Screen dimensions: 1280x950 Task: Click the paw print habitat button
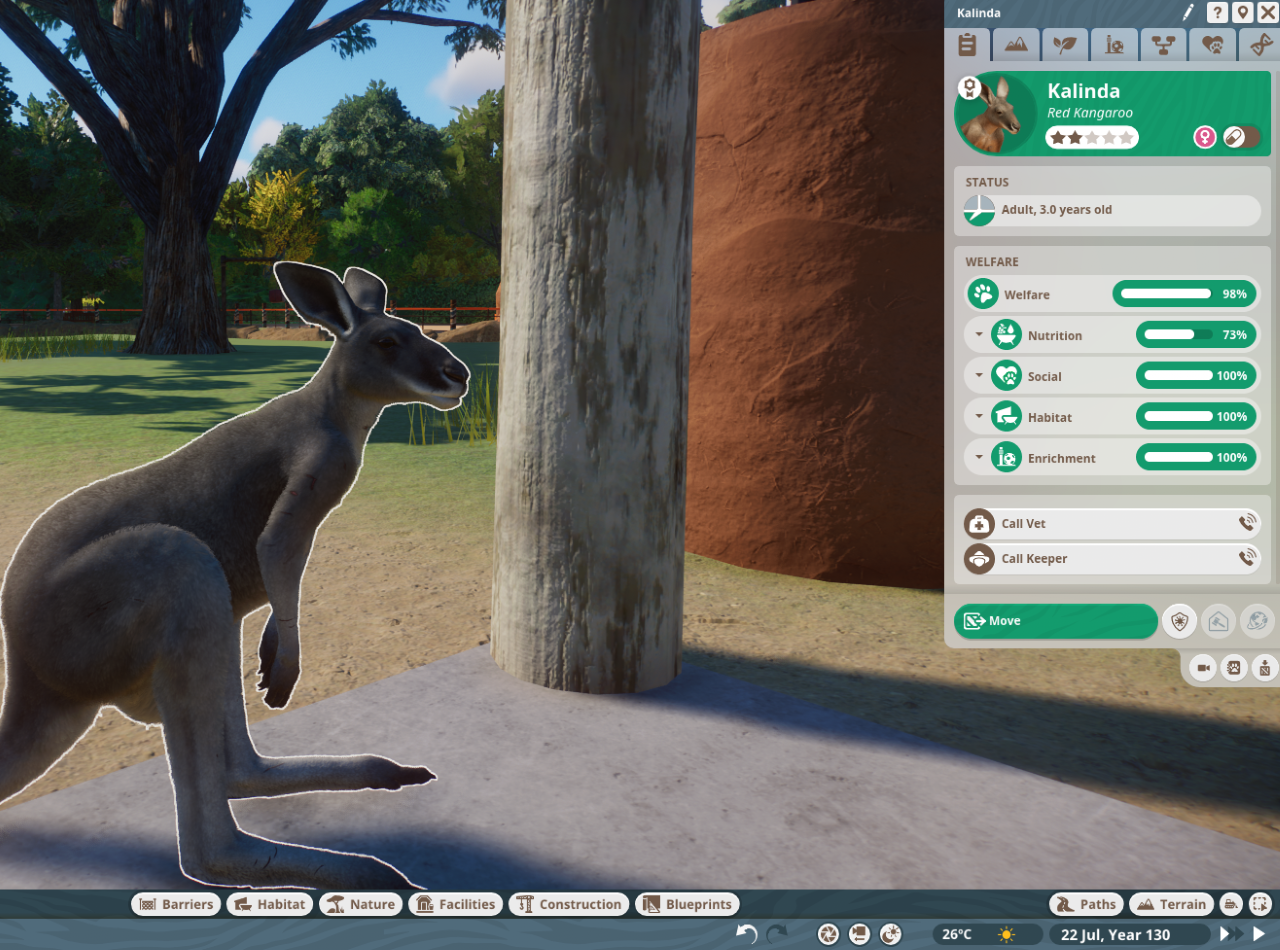pos(1234,668)
